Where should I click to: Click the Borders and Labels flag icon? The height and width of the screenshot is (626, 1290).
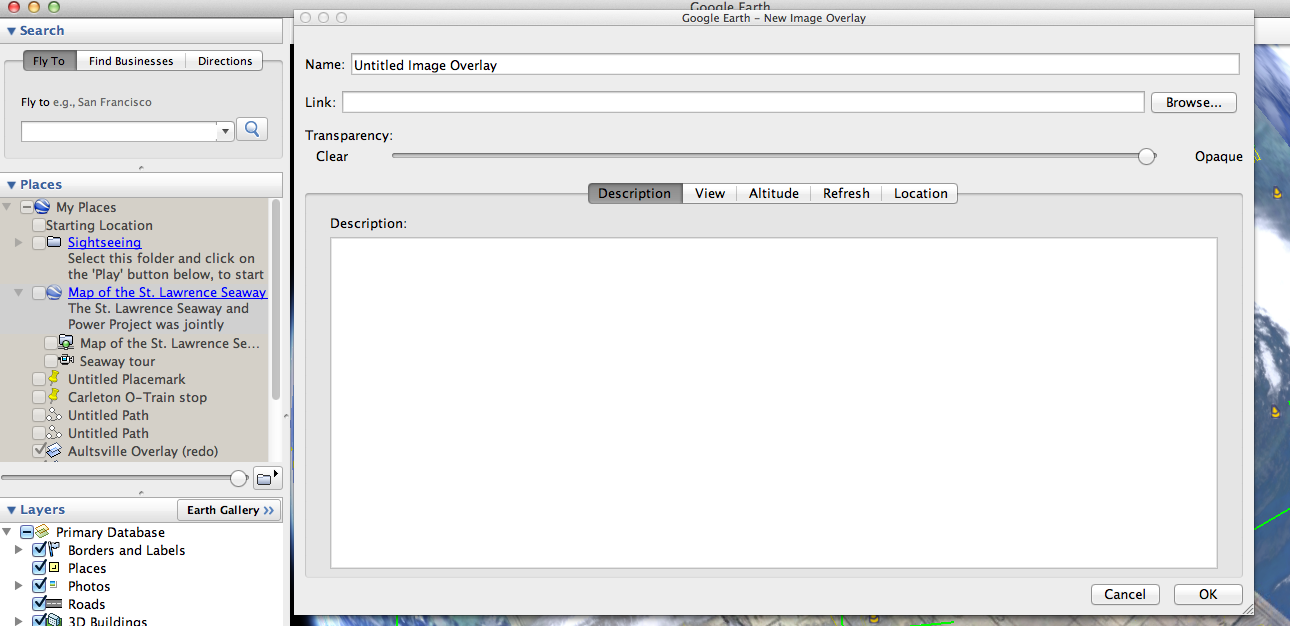[x=55, y=550]
